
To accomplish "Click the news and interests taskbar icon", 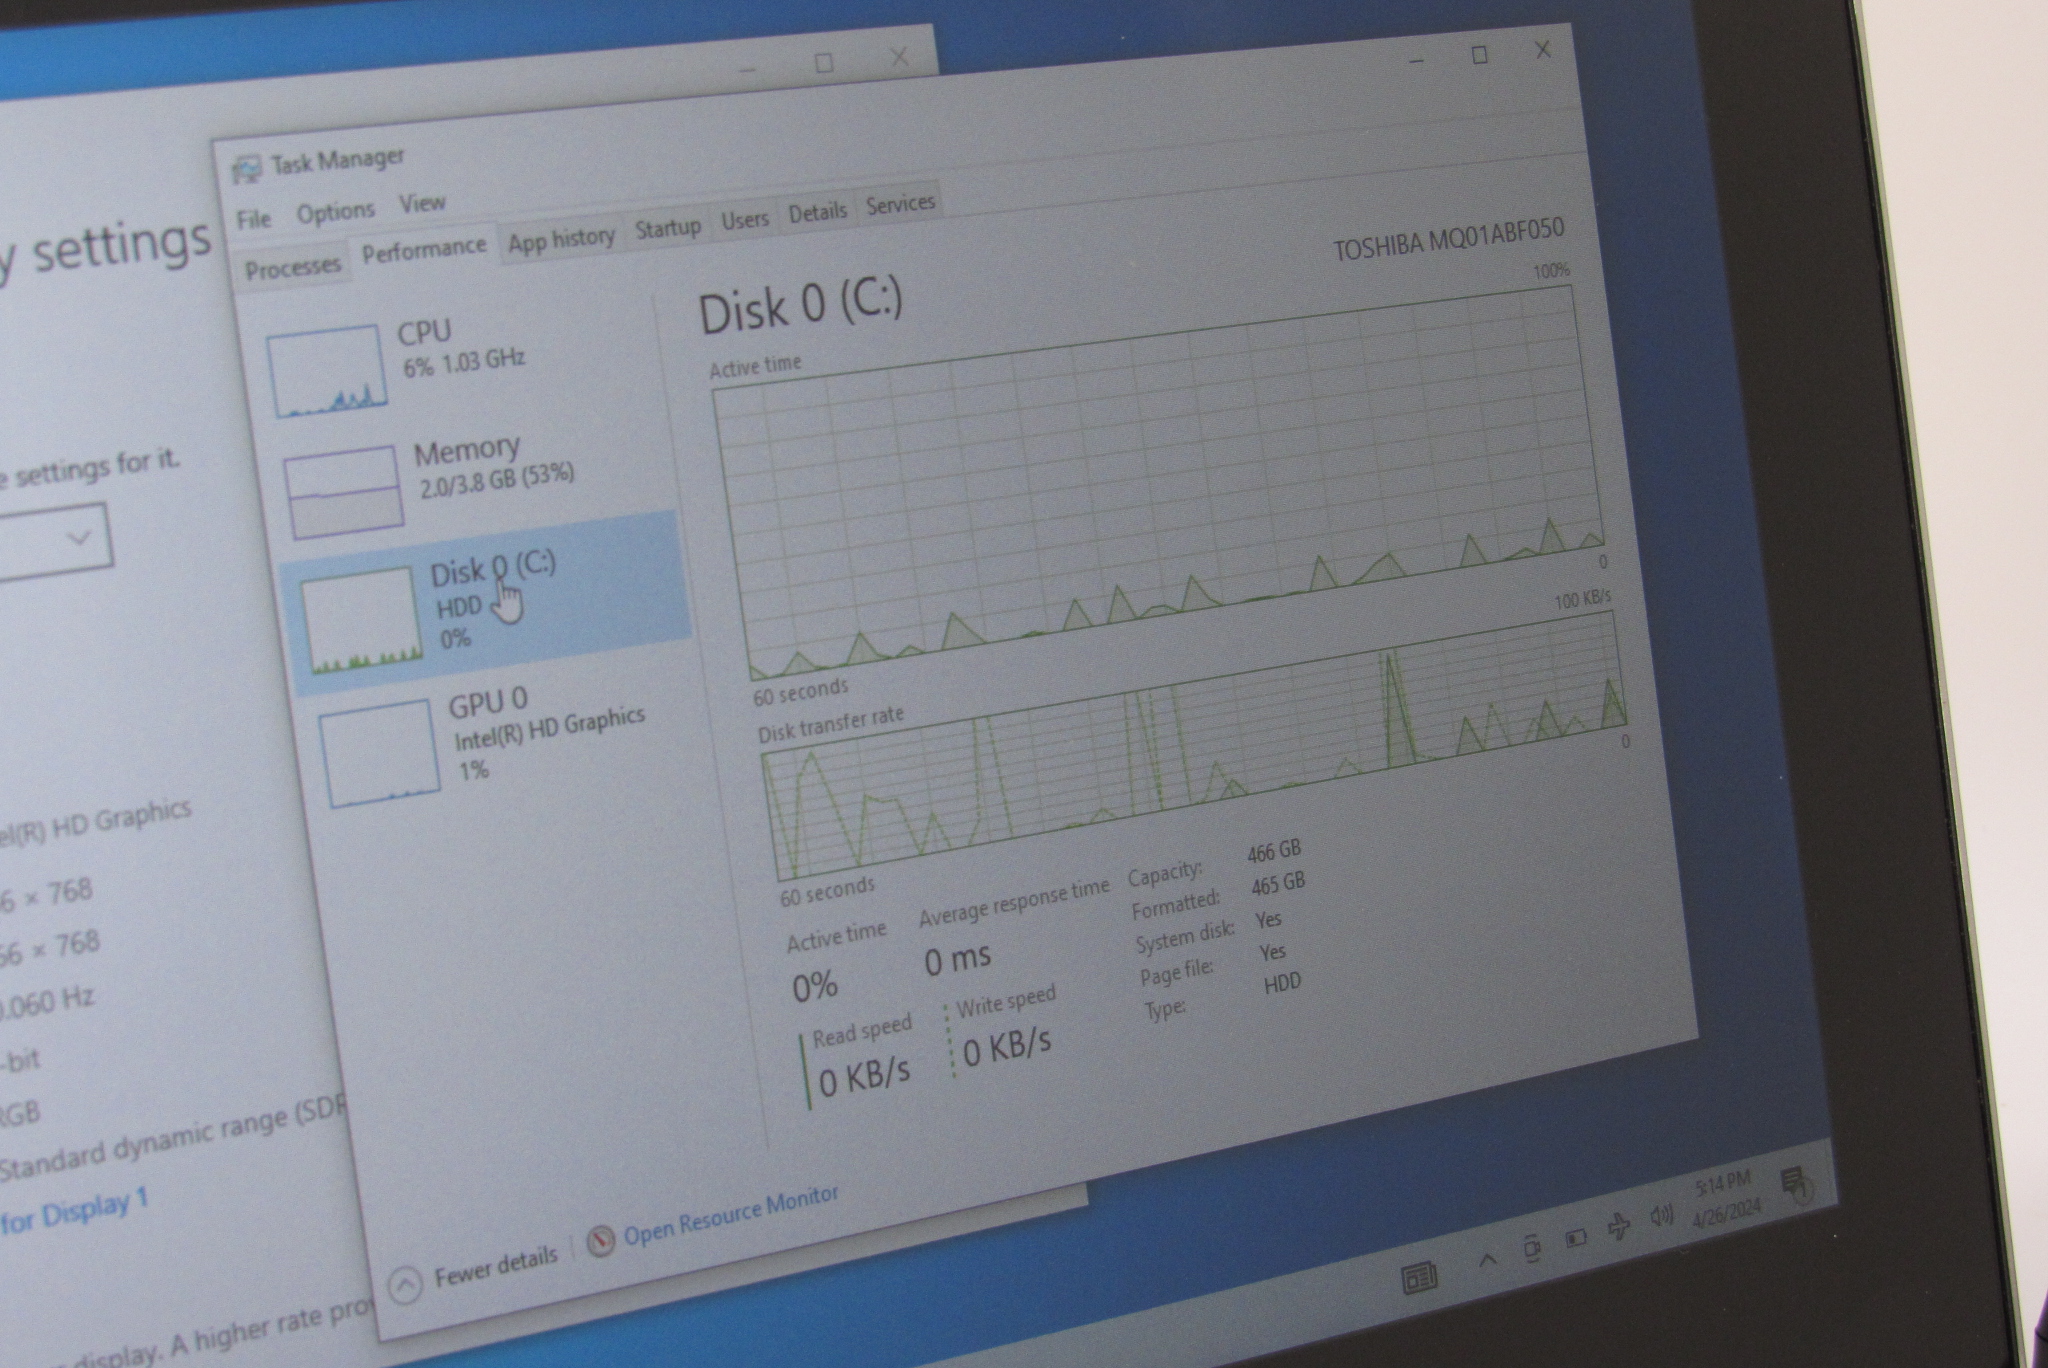I will click(1419, 1277).
